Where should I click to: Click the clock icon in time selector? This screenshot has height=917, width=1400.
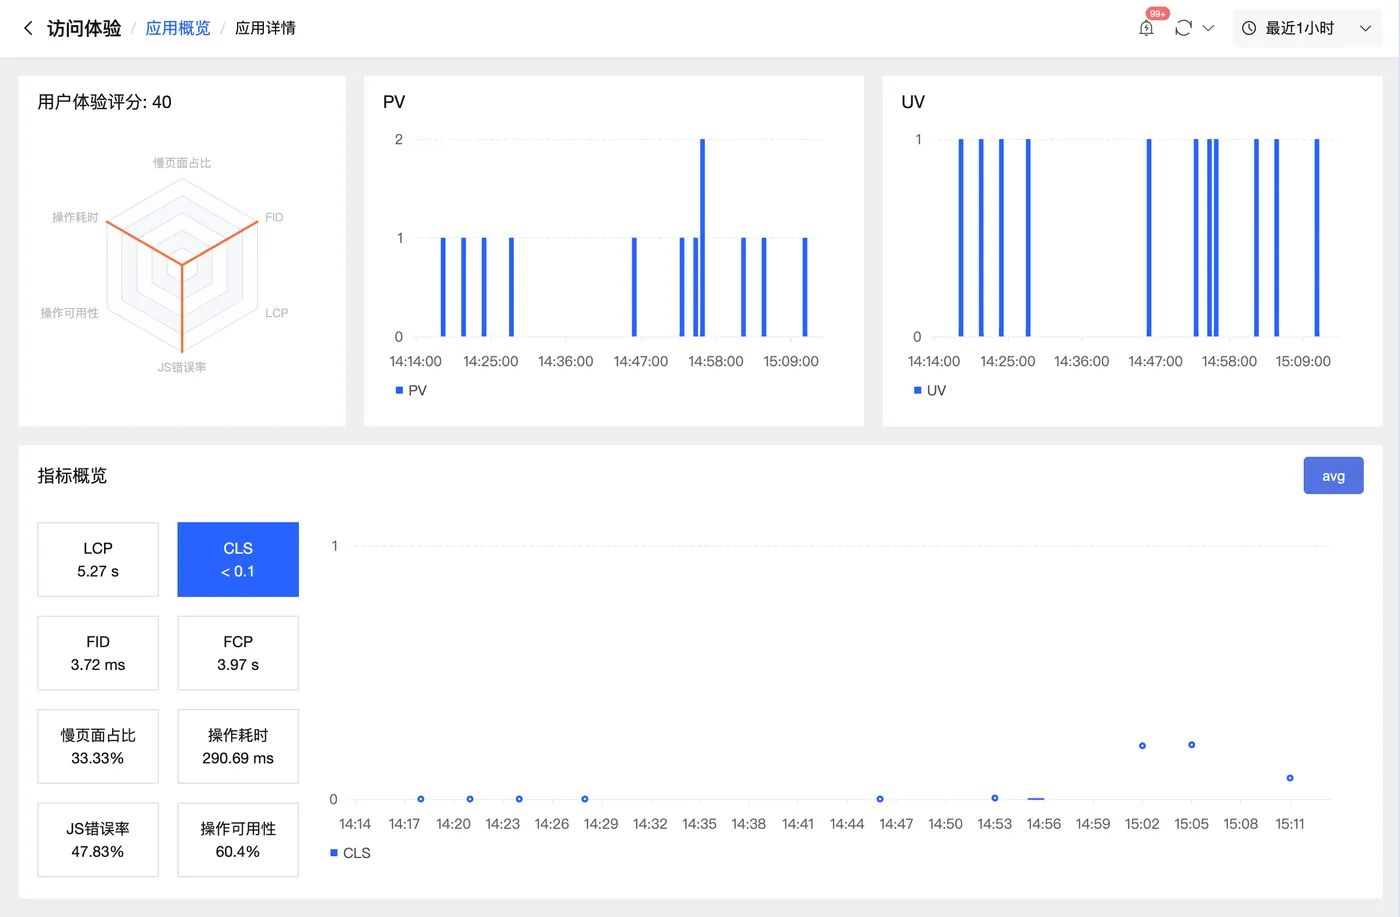pyautogui.click(x=1249, y=28)
